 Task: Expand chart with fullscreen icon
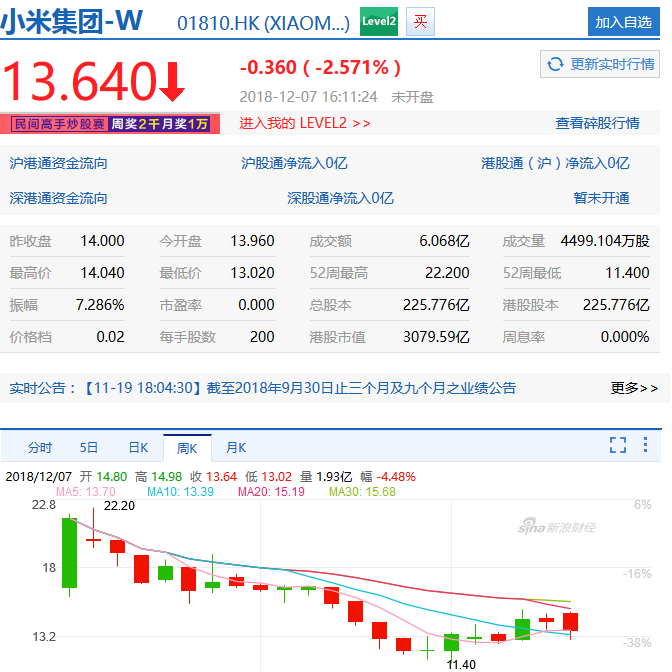tap(618, 445)
